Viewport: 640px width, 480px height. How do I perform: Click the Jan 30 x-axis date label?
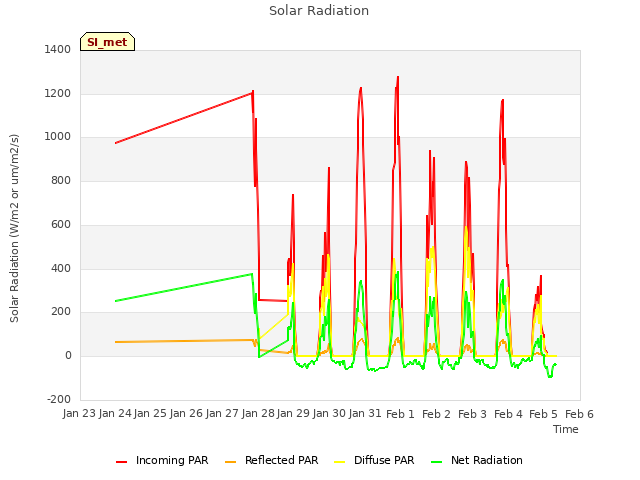pos(329,414)
